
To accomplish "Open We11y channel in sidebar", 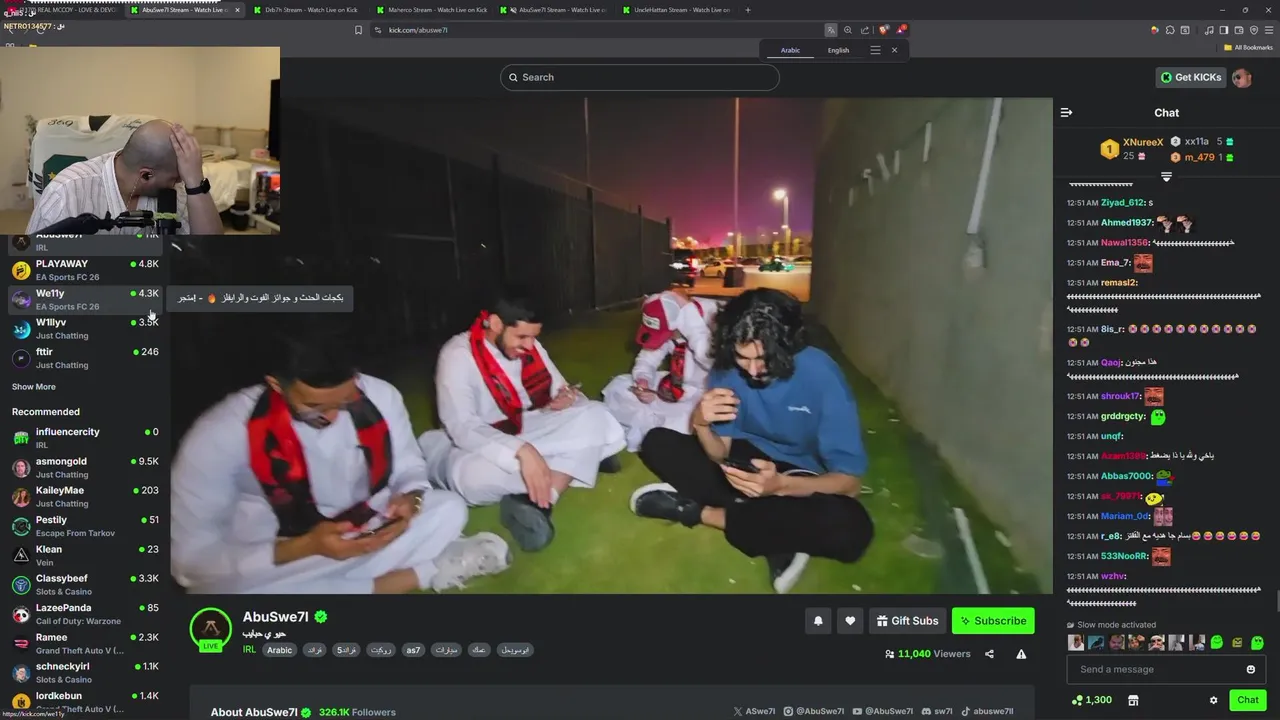I will click(x=85, y=300).
